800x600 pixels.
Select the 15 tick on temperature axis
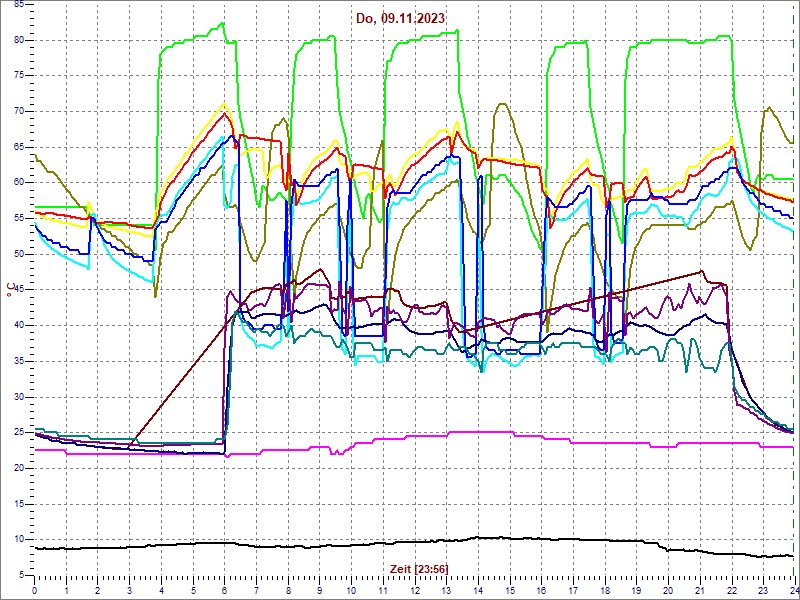coord(18,504)
